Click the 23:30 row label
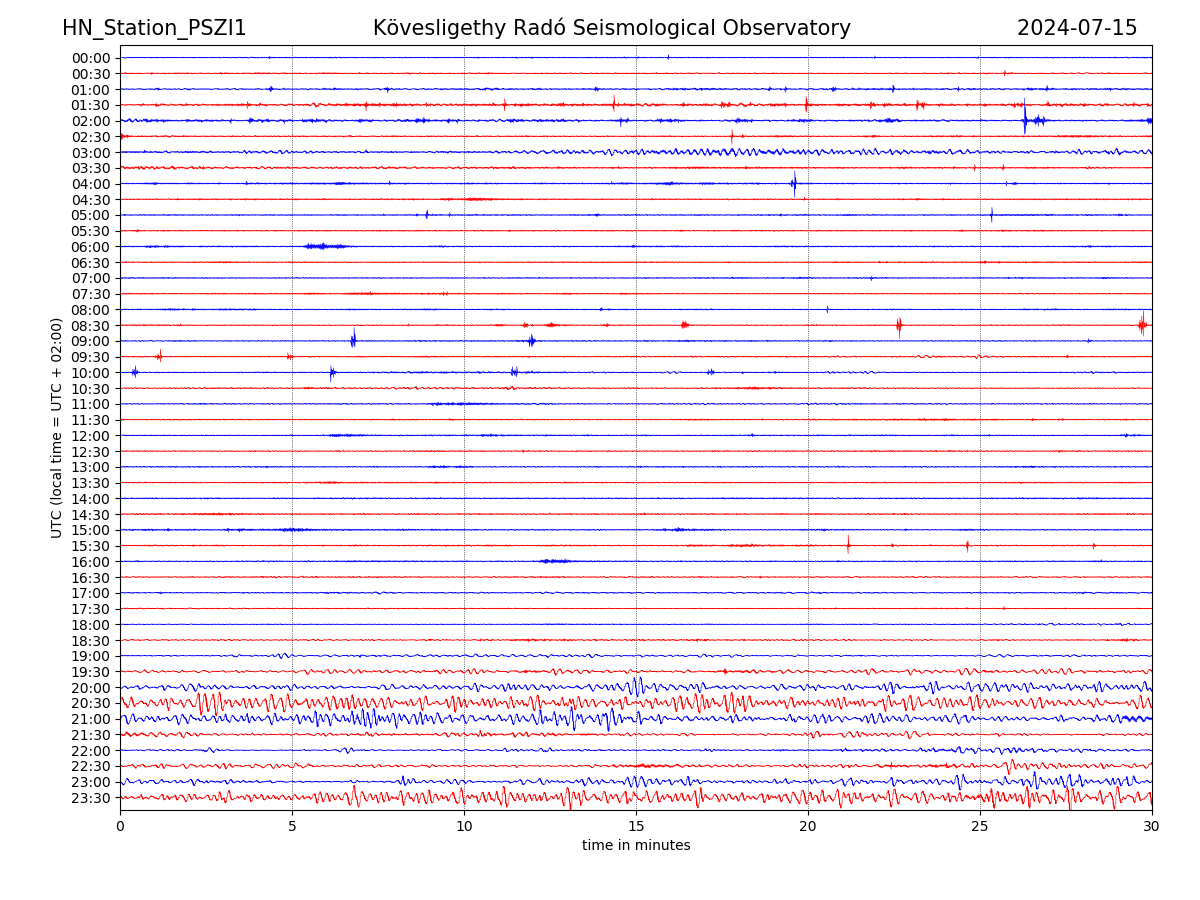 click(x=91, y=798)
